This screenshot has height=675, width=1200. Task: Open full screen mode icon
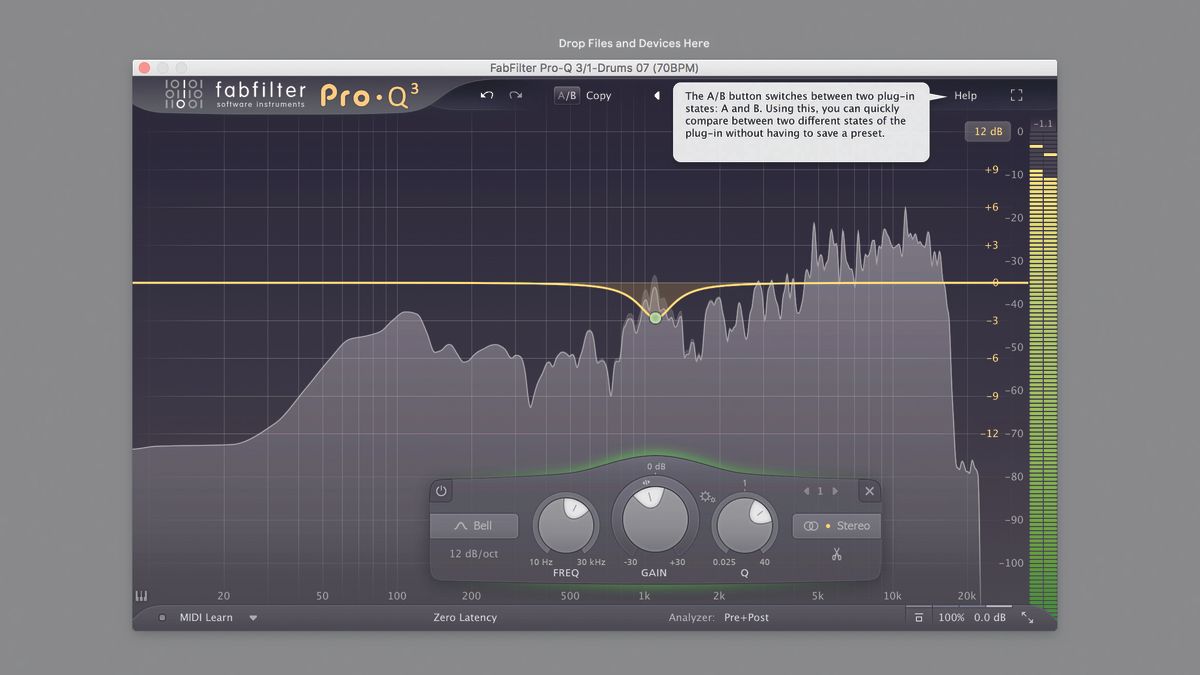(1017, 95)
